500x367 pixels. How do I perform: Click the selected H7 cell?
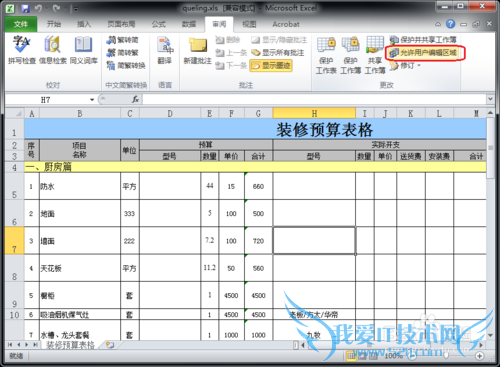(x=314, y=241)
